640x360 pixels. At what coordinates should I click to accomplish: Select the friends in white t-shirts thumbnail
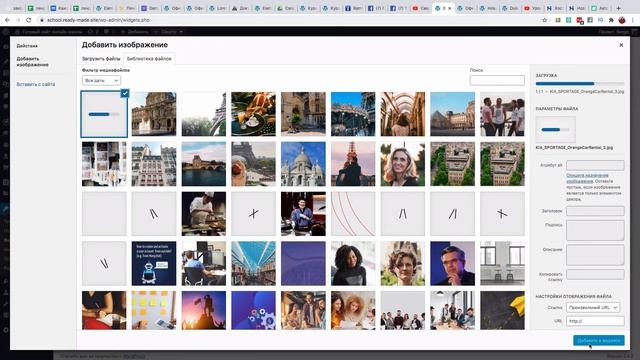(x=502, y=114)
